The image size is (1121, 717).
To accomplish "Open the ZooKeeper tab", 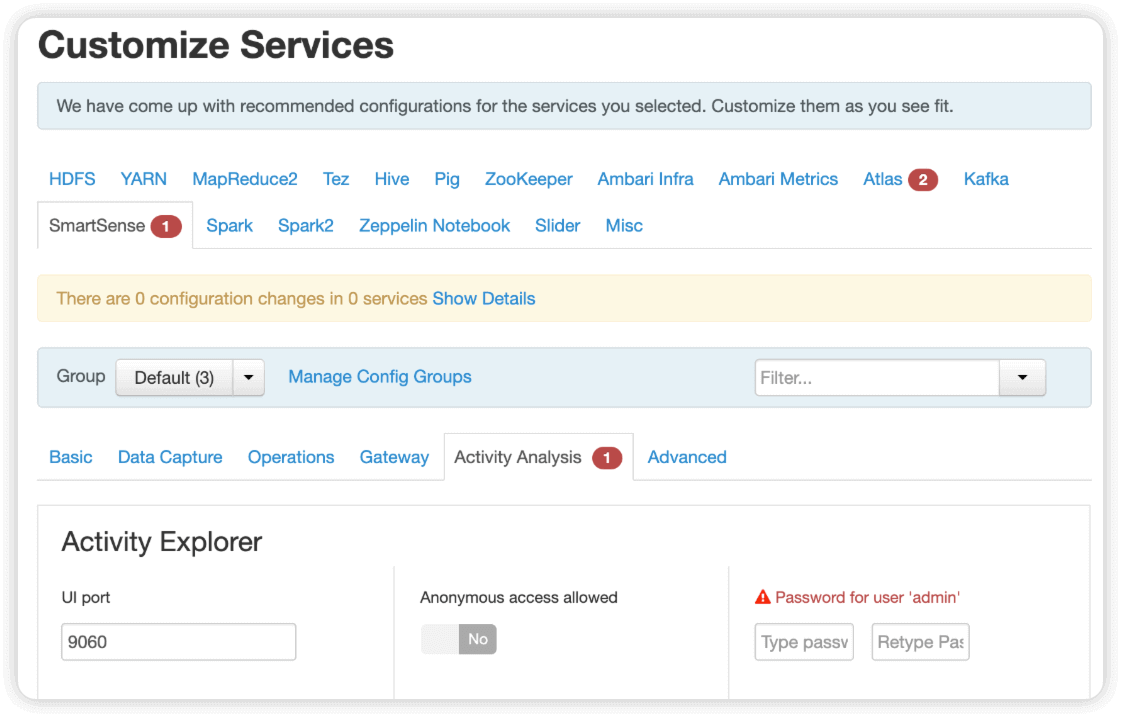I will click(x=528, y=179).
